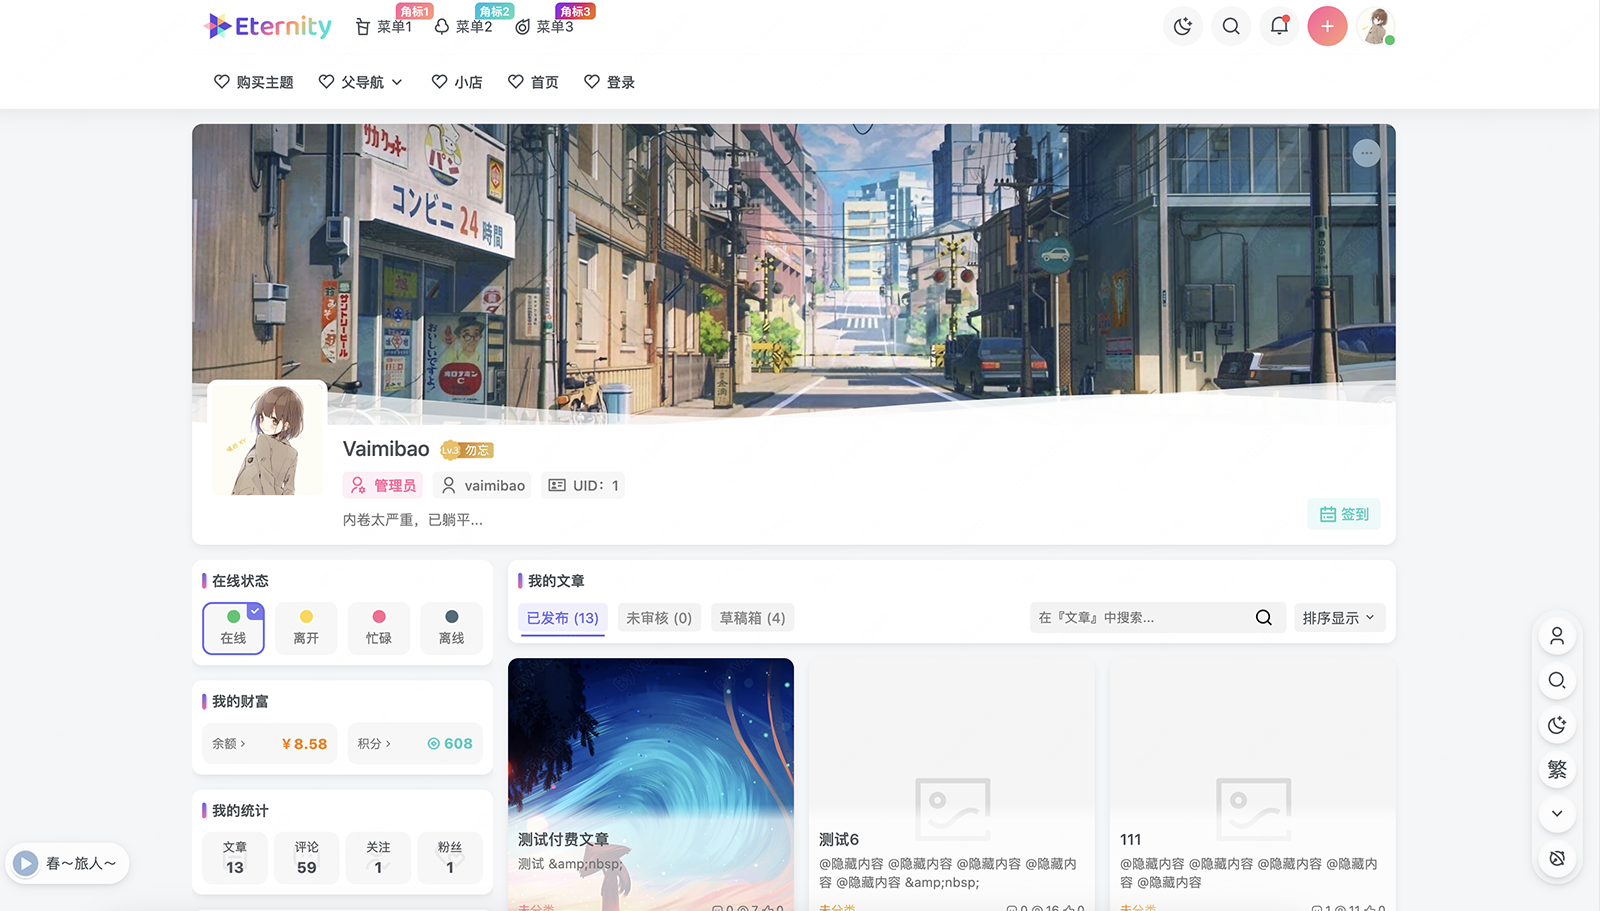The height and width of the screenshot is (911, 1600).
Task: Open the 购买主题 navigation link
Action: pos(254,82)
